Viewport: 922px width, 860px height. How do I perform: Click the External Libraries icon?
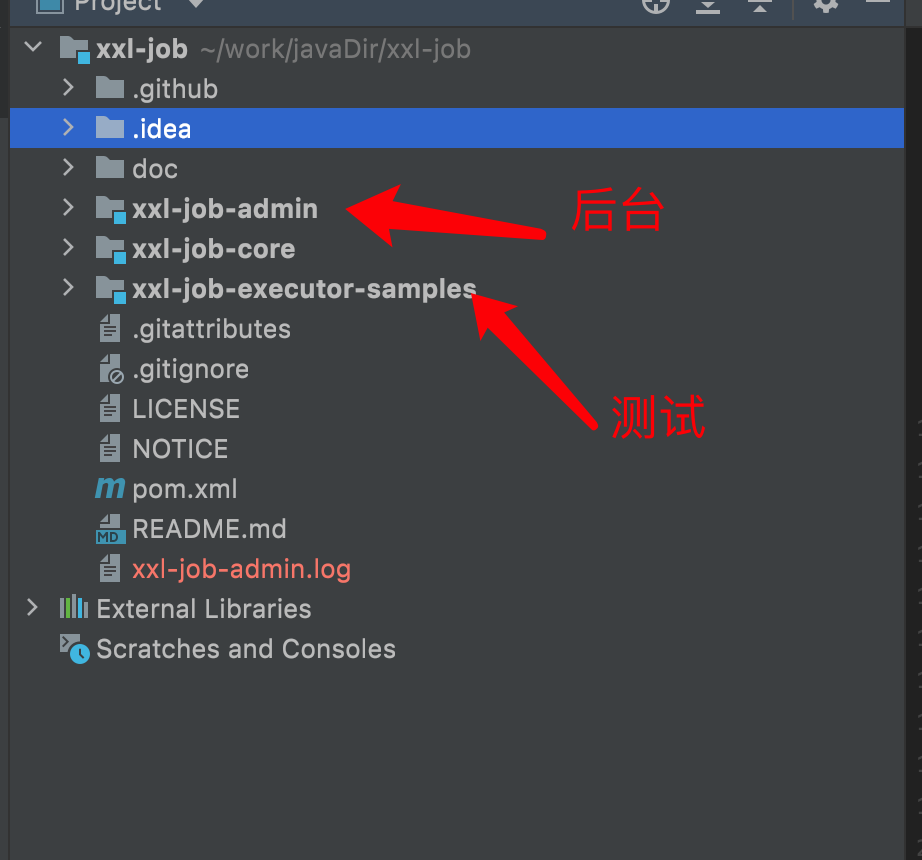tap(73, 608)
